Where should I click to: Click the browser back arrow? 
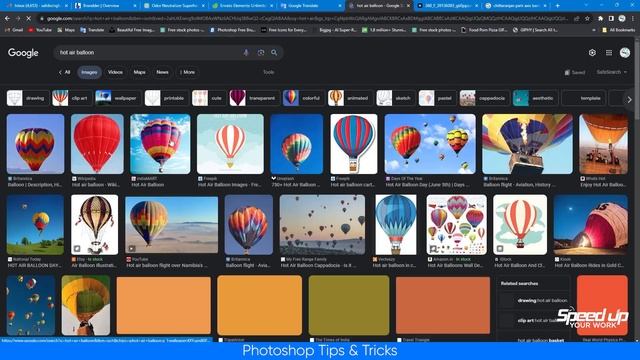tap(7, 19)
